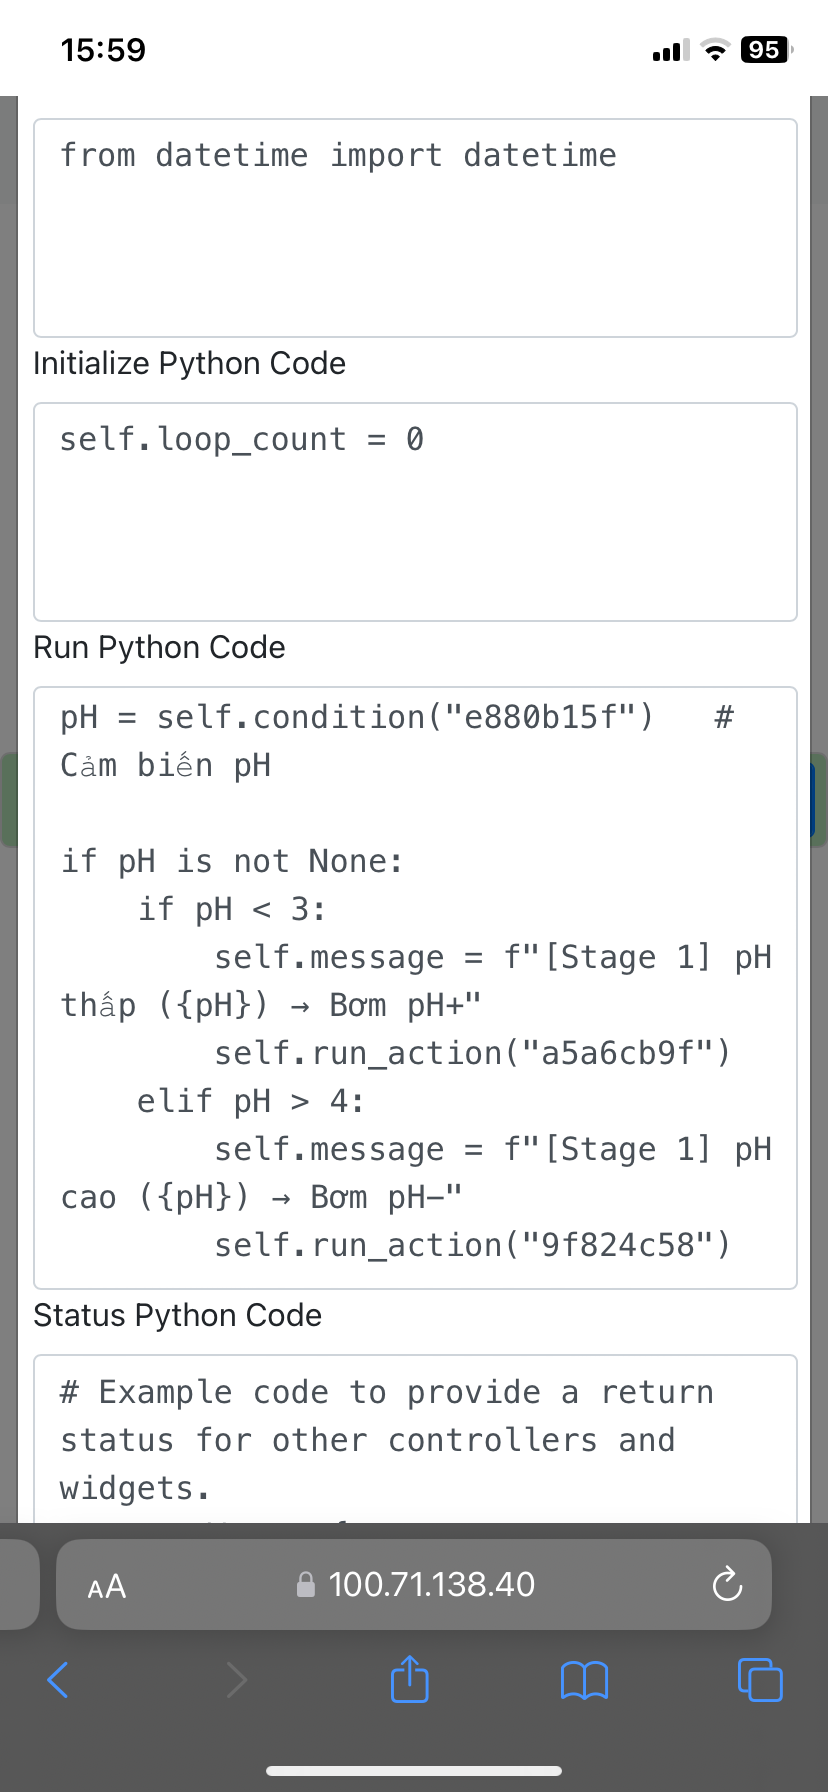
Task: Focus the self.loop_count initialize code box
Action: (x=415, y=512)
